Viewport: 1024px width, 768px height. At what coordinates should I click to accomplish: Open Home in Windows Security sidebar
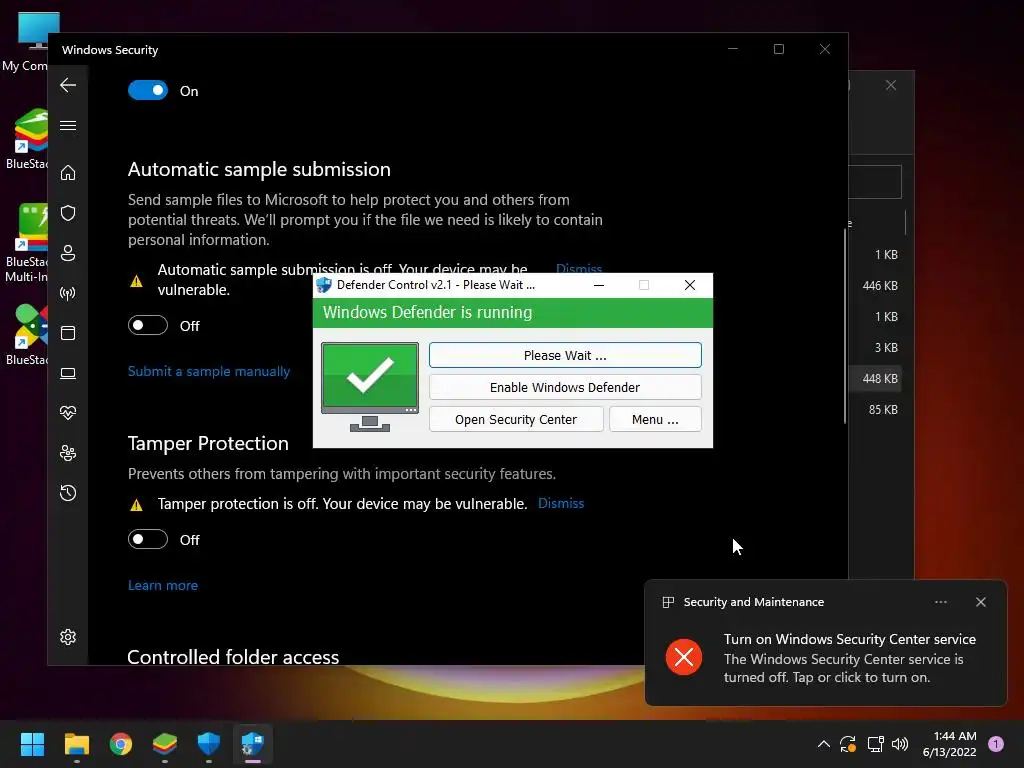(x=68, y=172)
